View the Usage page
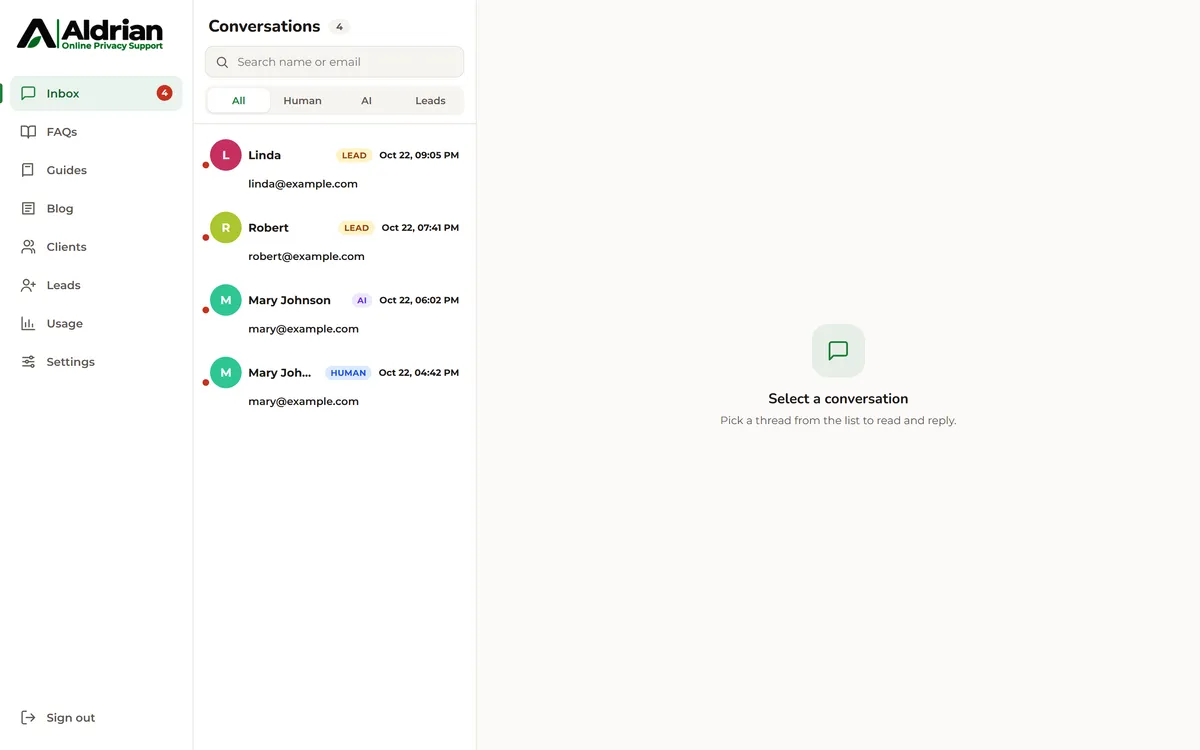Screen dimensions: 1200x750 [x=96, y=324]
